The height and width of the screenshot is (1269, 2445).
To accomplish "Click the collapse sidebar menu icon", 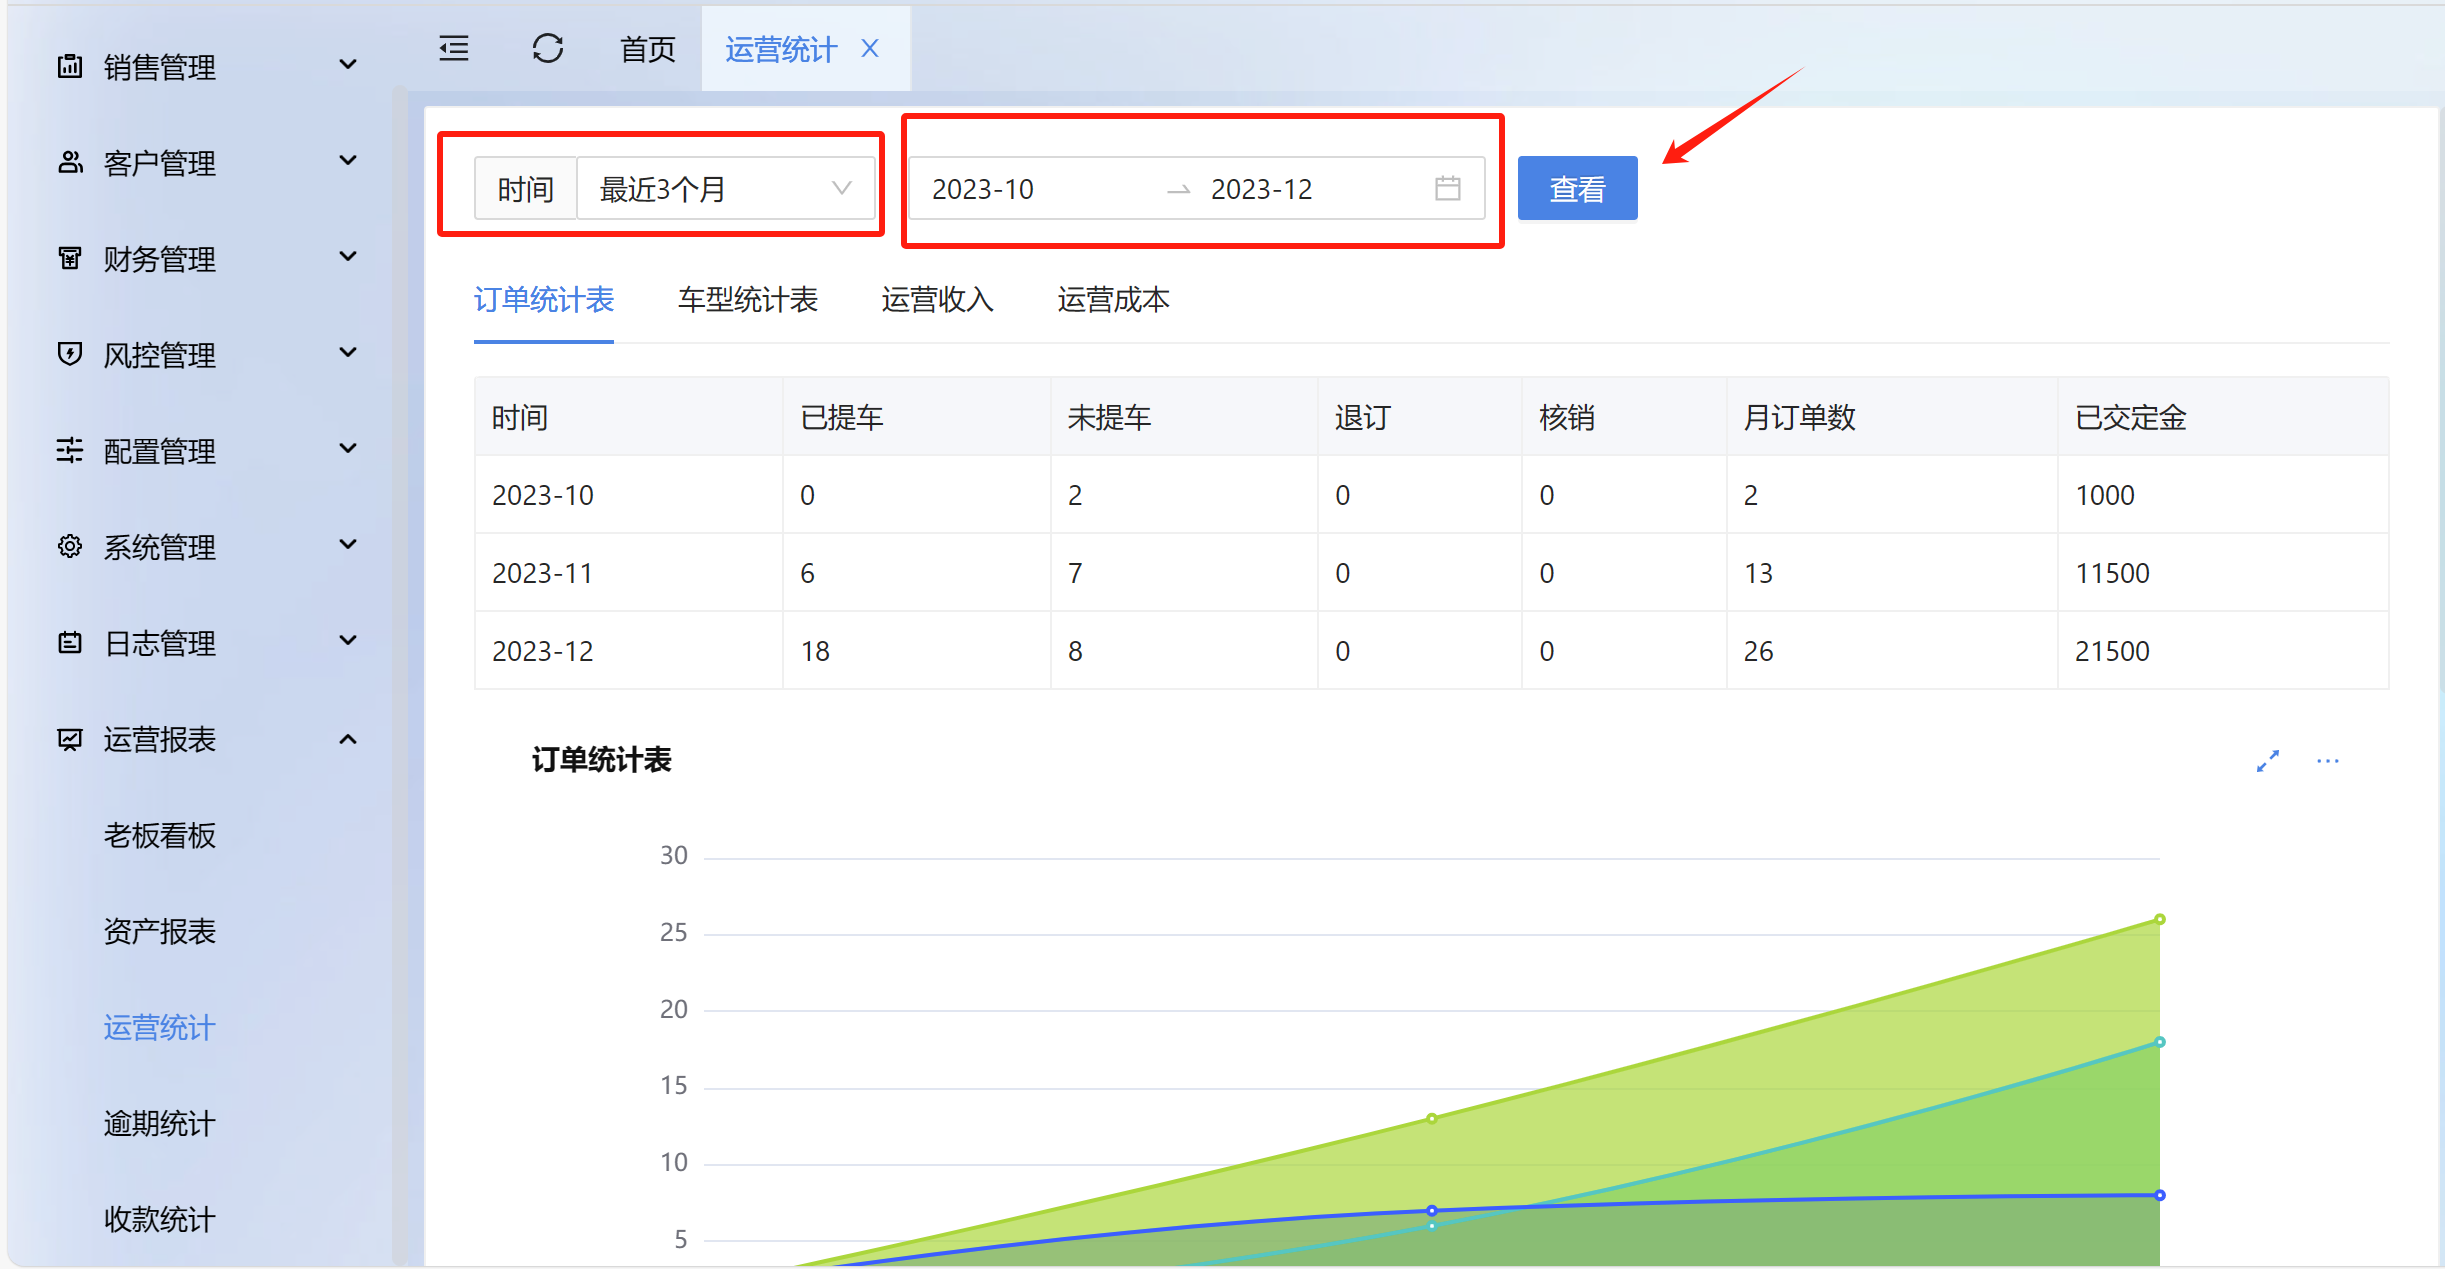I will pyautogui.click(x=454, y=48).
